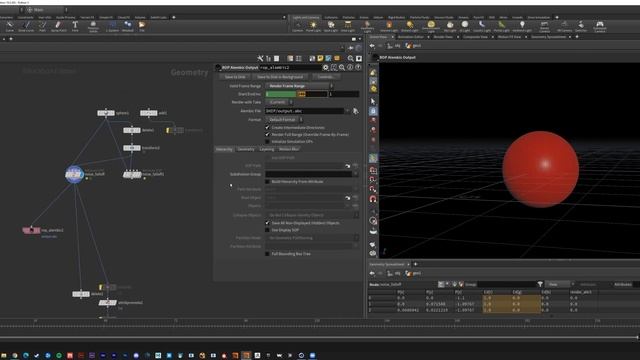Open the Collapse Objects dropdown
Screen dimensions: 640x360
coord(312,215)
